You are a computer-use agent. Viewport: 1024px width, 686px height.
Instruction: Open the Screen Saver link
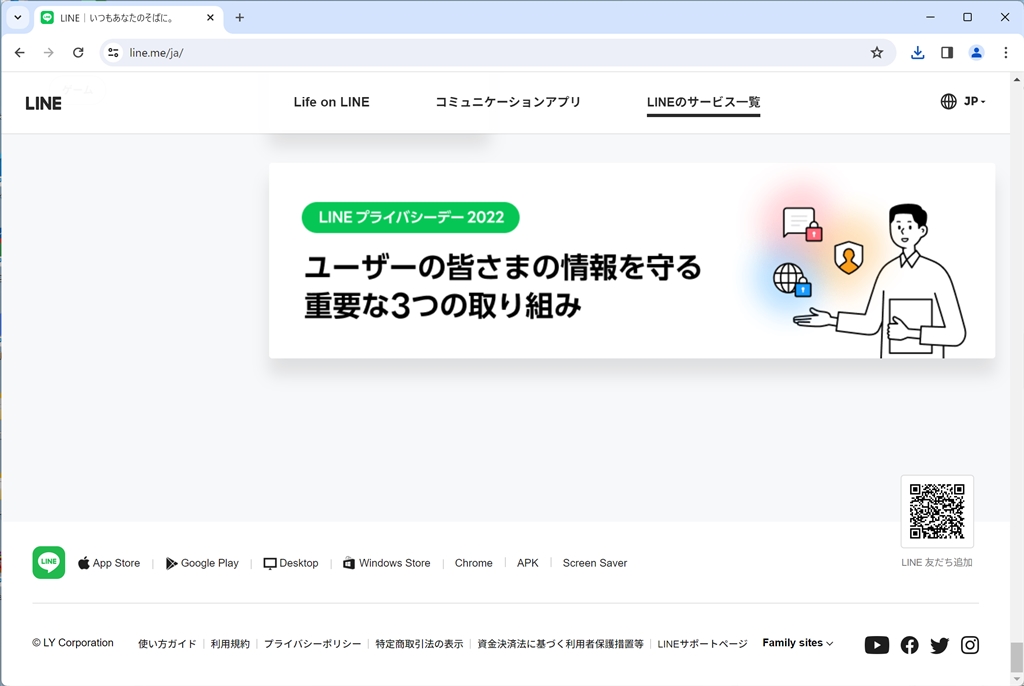[x=595, y=563]
